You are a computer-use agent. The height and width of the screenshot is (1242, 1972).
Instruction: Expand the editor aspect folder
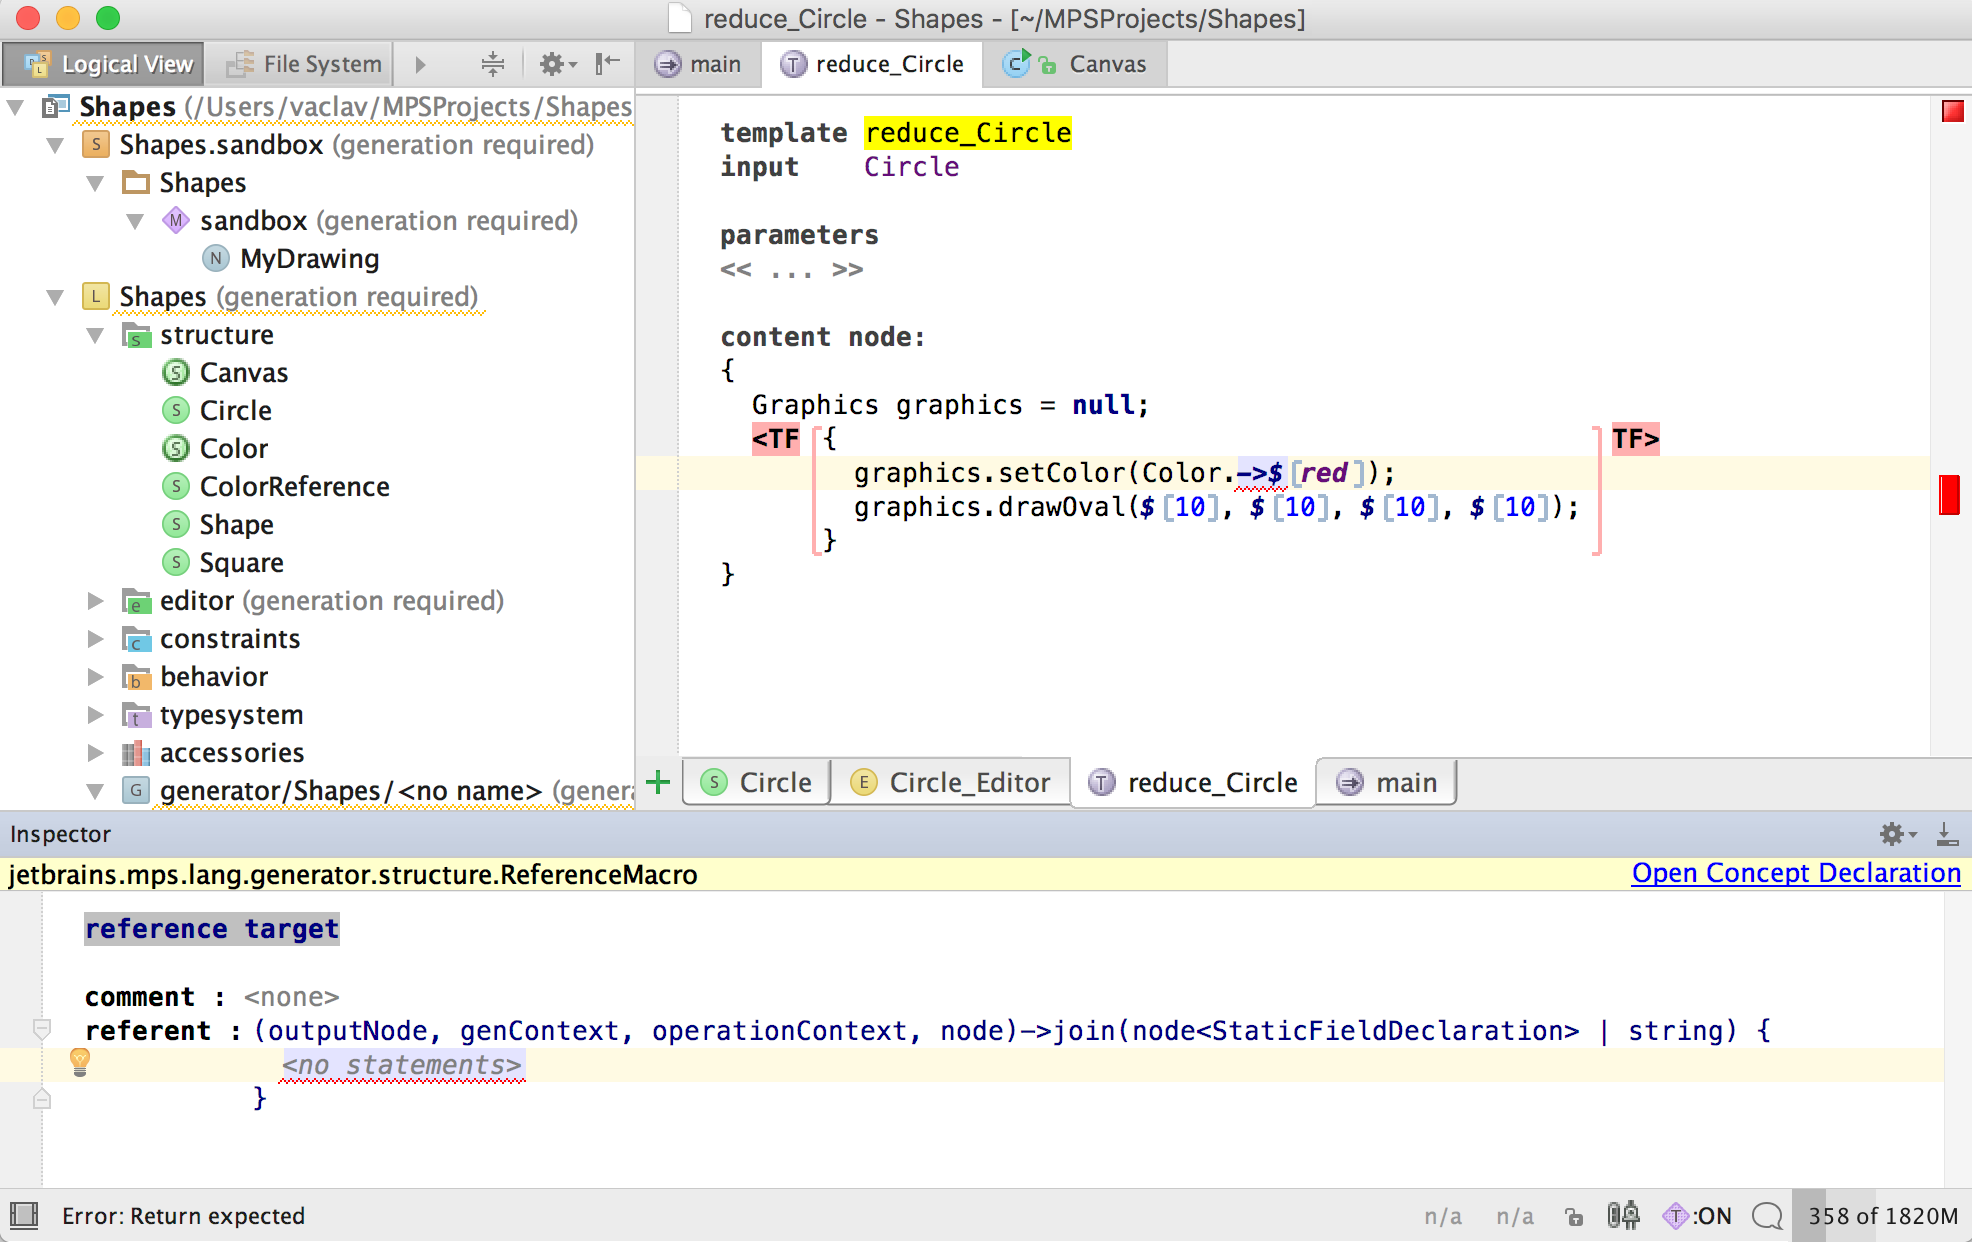click(95, 601)
